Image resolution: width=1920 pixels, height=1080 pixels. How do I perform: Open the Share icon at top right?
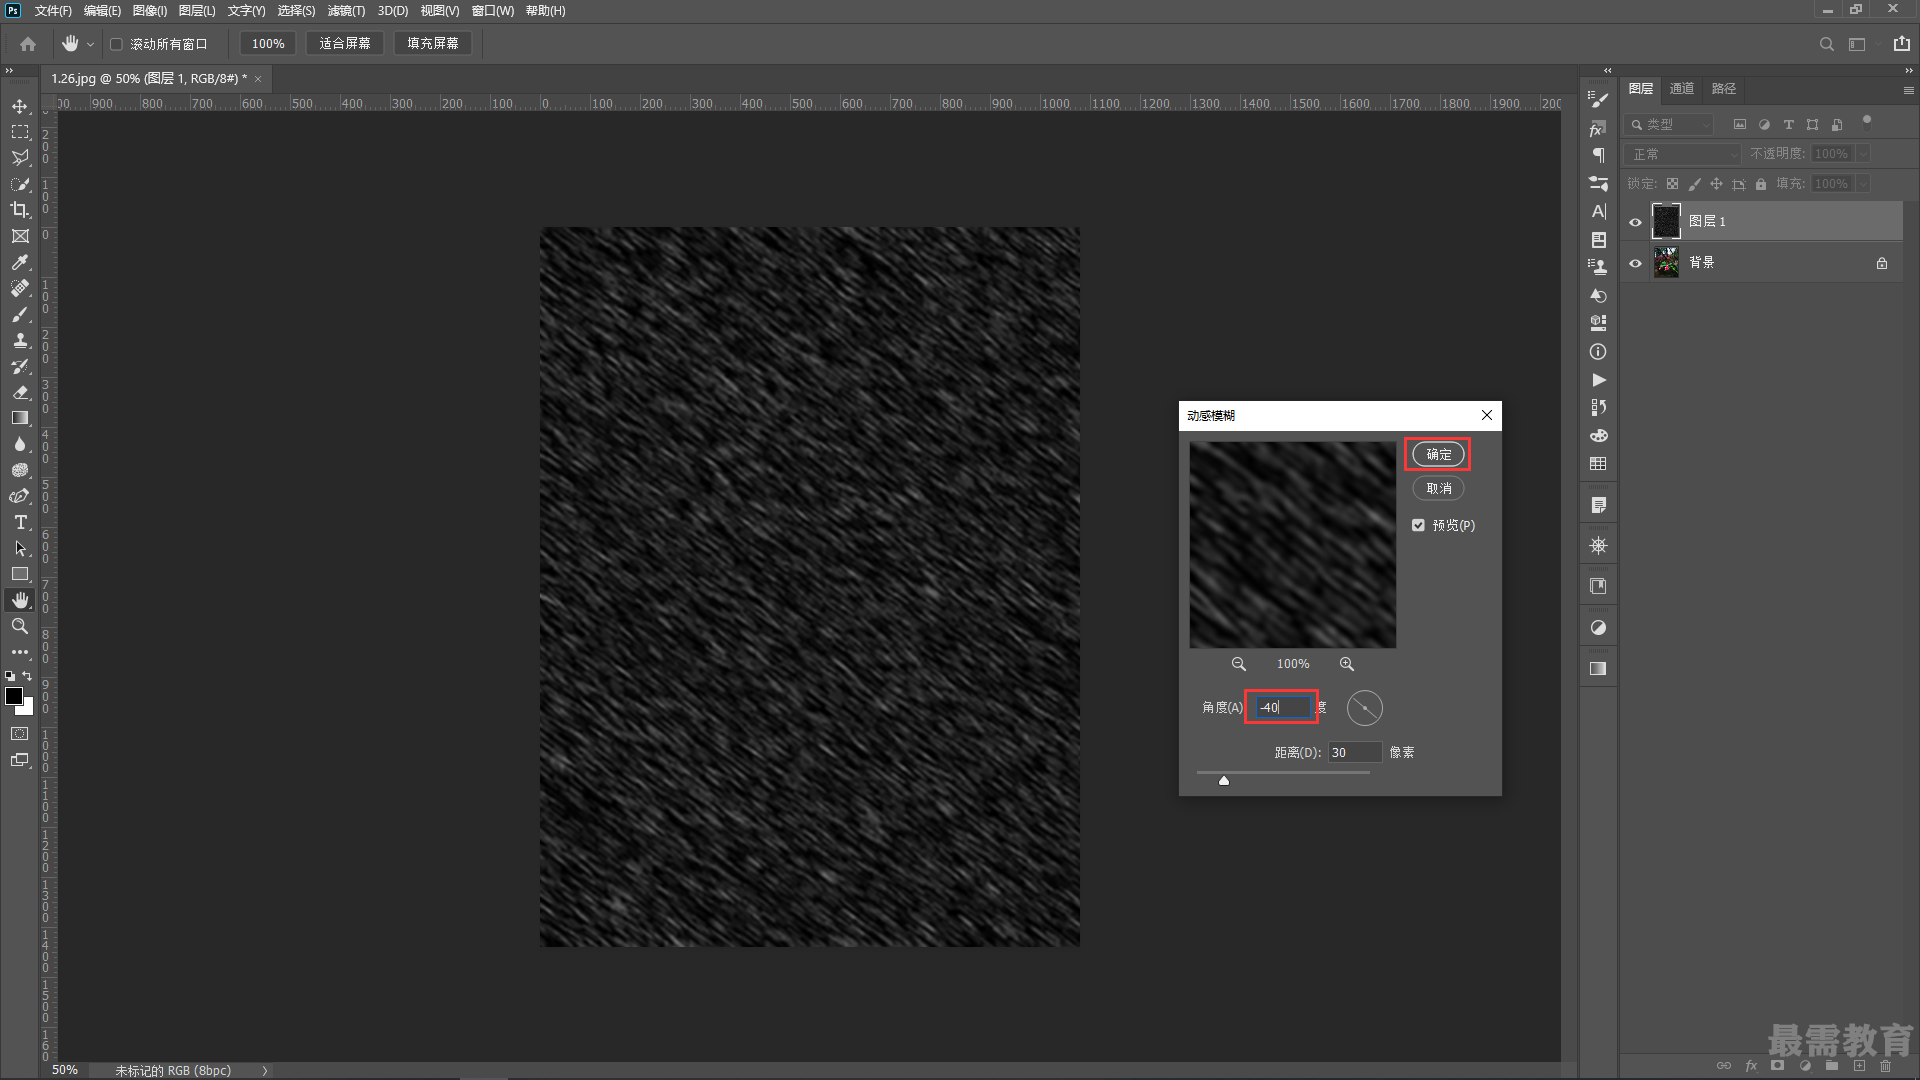1901,43
